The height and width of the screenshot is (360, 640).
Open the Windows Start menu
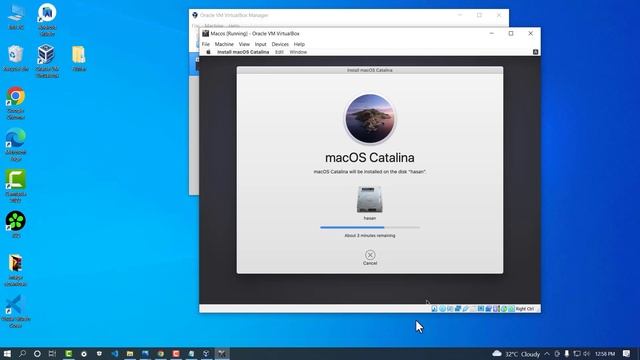[x=7, y=353]
